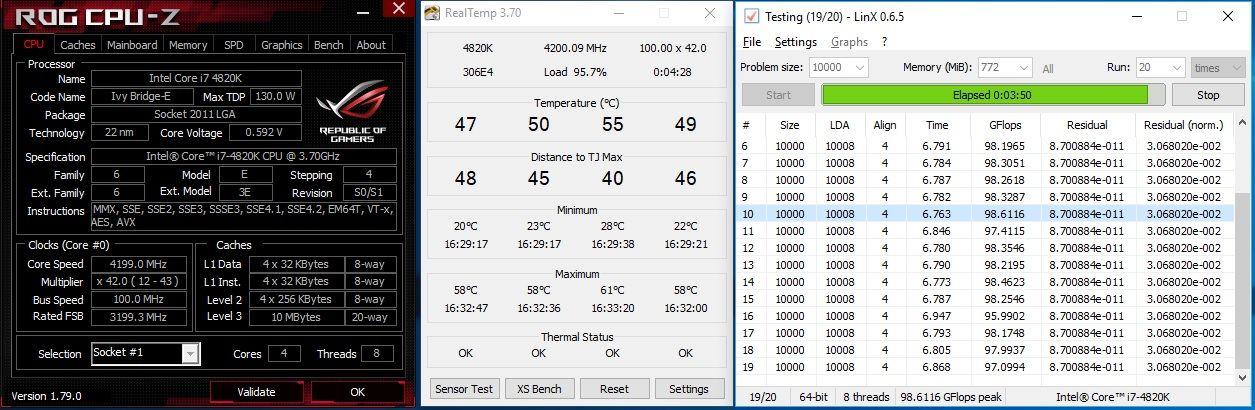Close the RealTemp window
Screen dimensions: 1255x410
[x=709, y=14]
